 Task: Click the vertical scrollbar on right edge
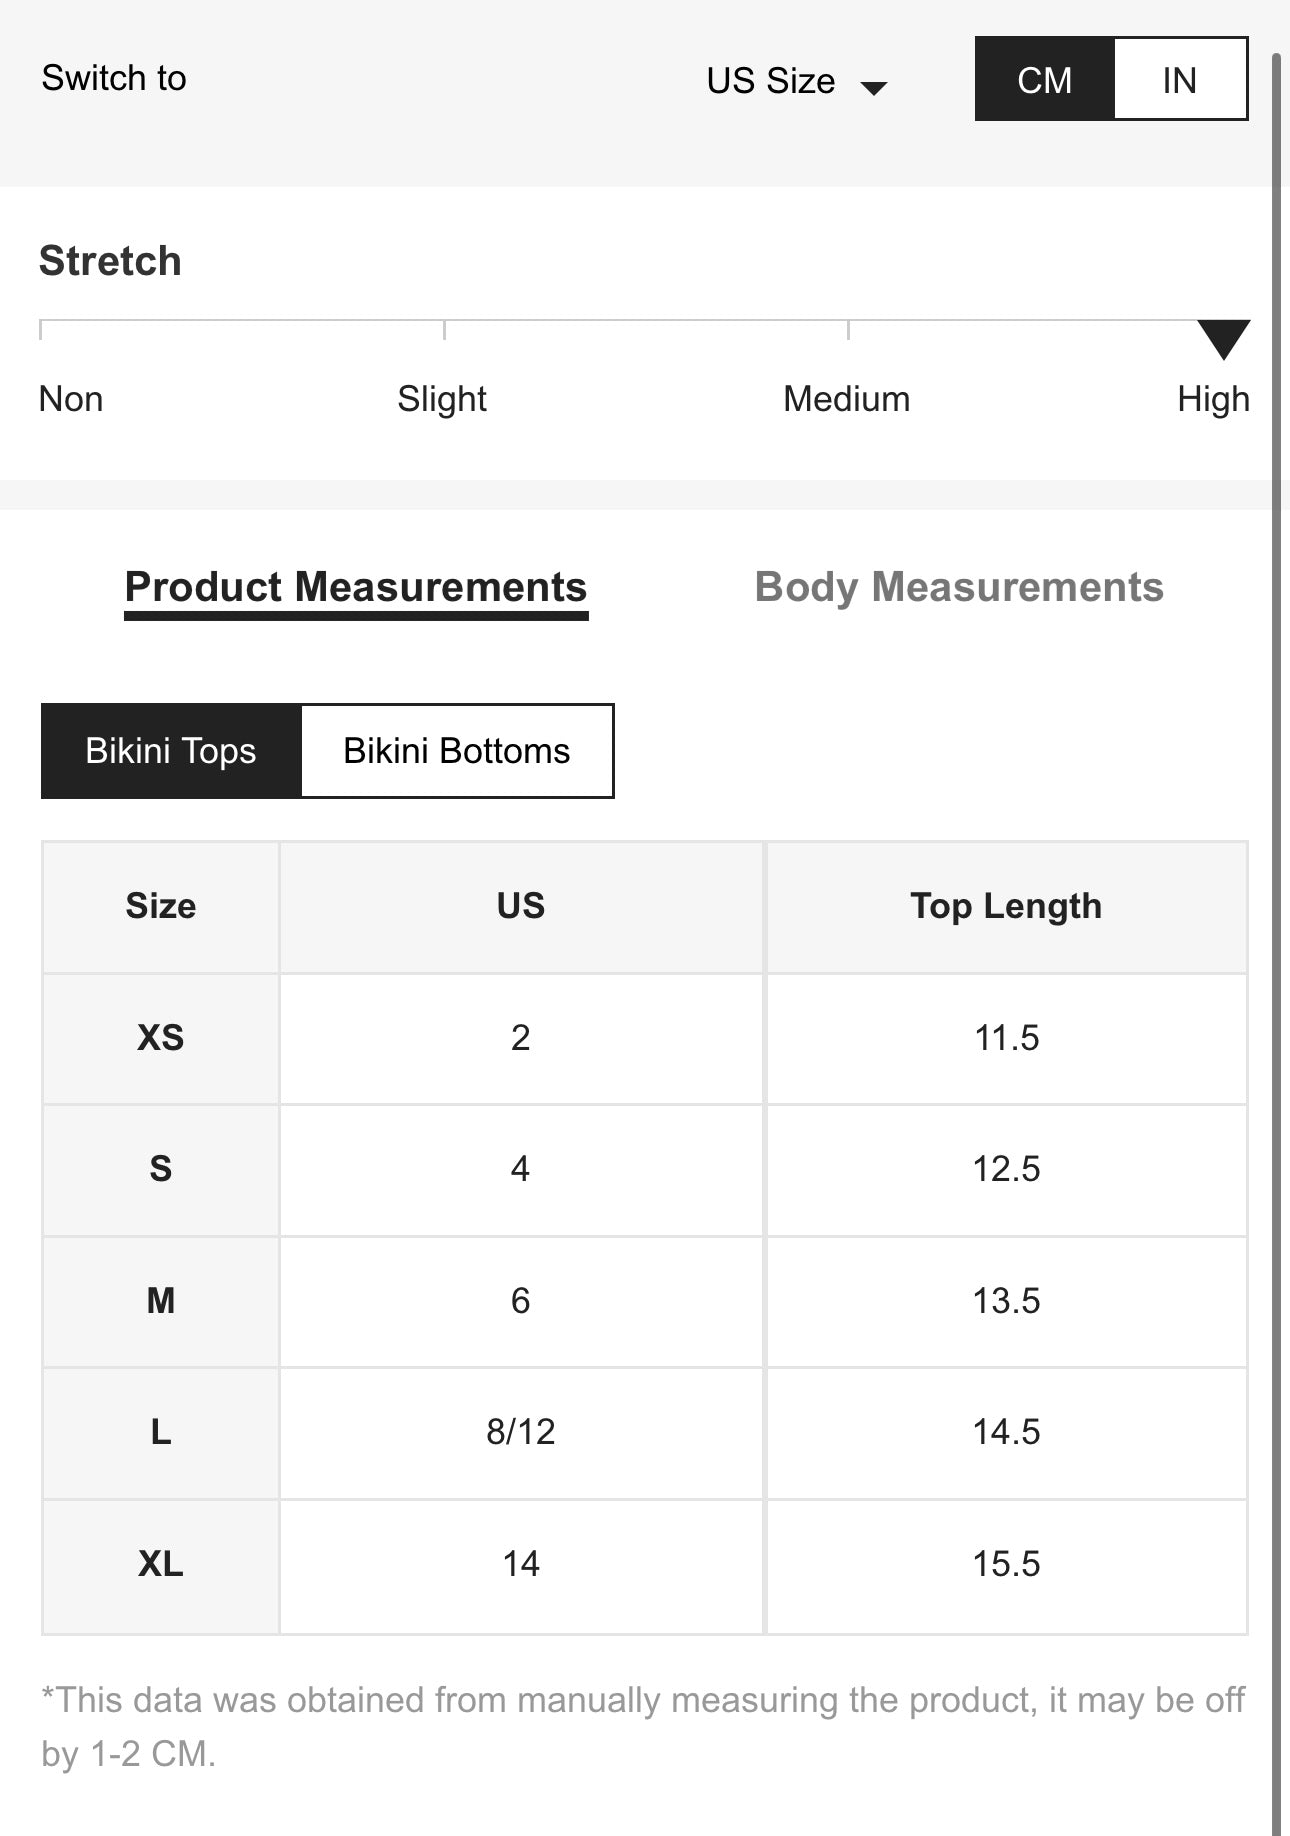coord(1276,900)
